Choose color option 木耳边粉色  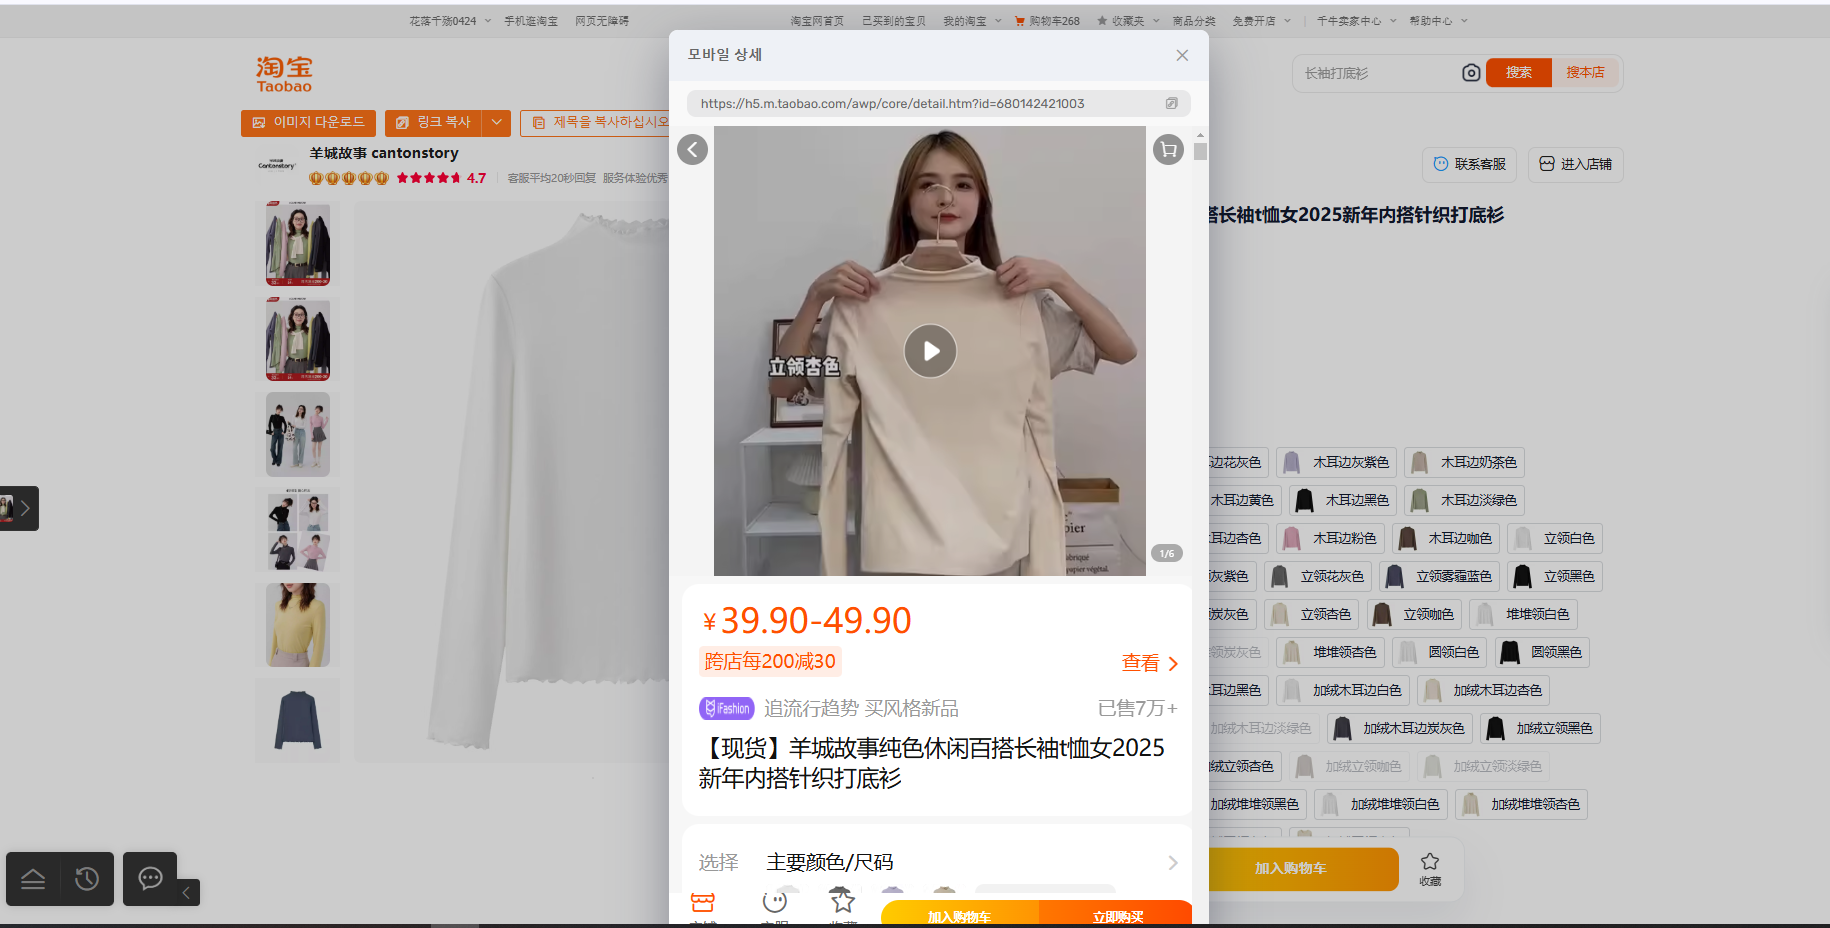[1330, 538]
